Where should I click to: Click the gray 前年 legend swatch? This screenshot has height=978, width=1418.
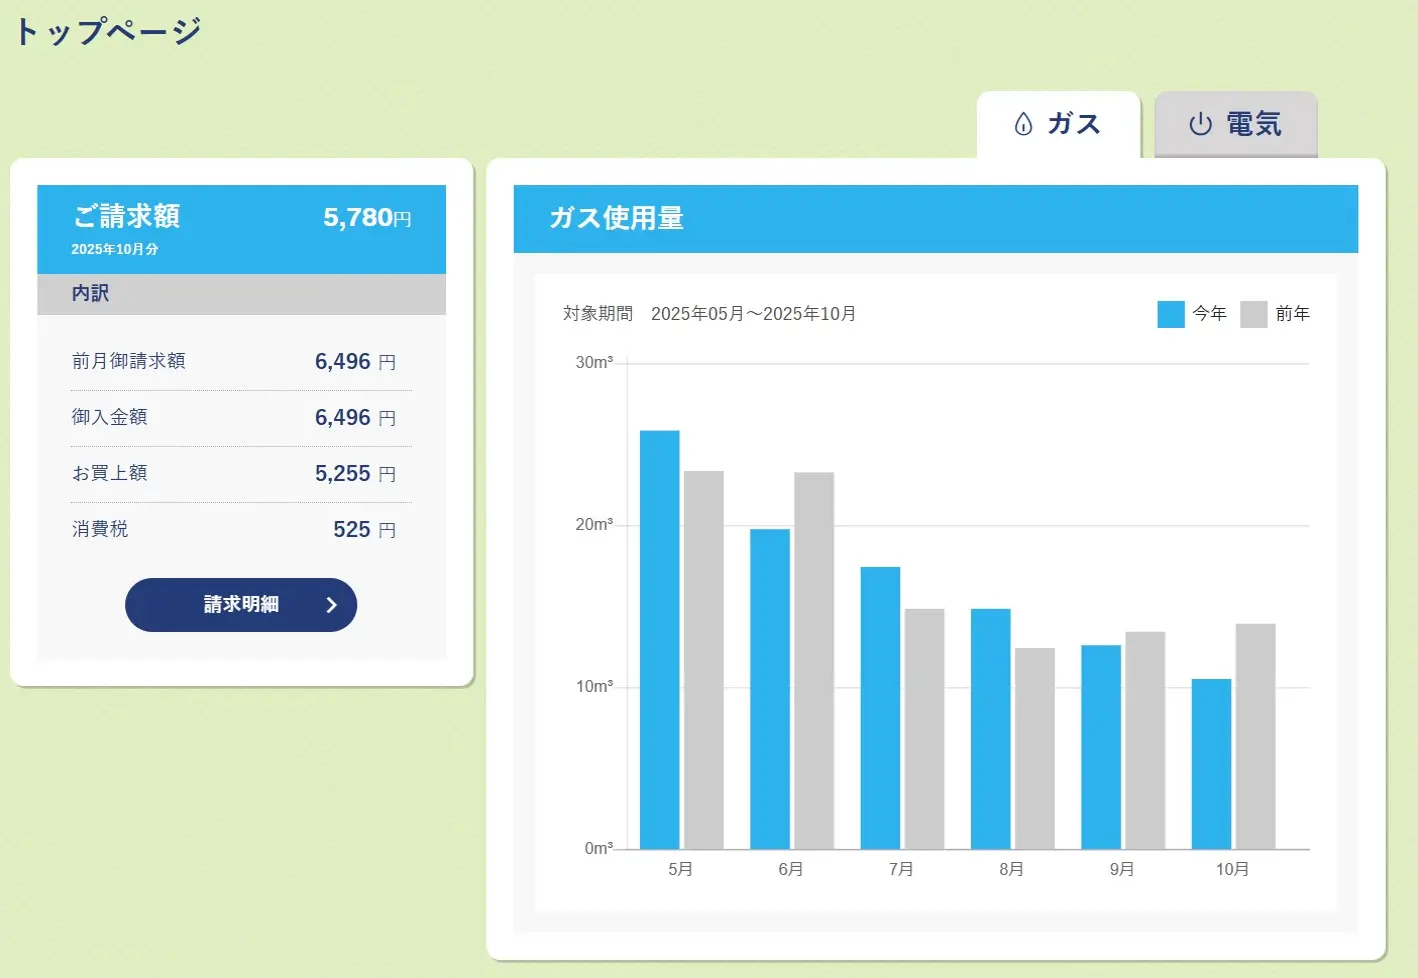[x=1253, y=314]
